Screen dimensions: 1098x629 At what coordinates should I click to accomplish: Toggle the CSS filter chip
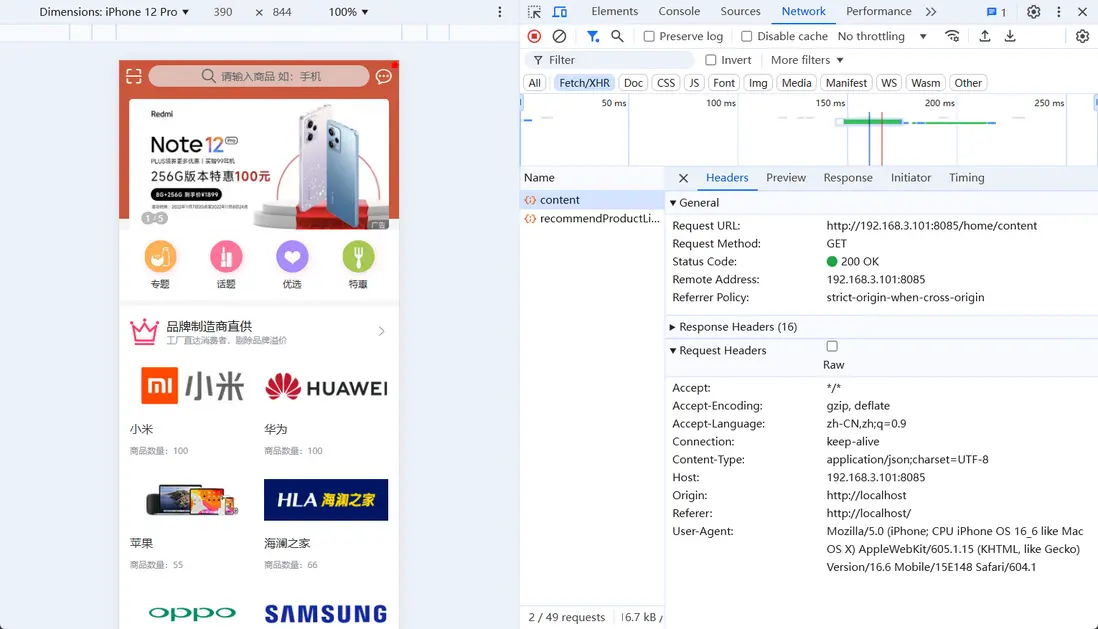coord(666,83)
